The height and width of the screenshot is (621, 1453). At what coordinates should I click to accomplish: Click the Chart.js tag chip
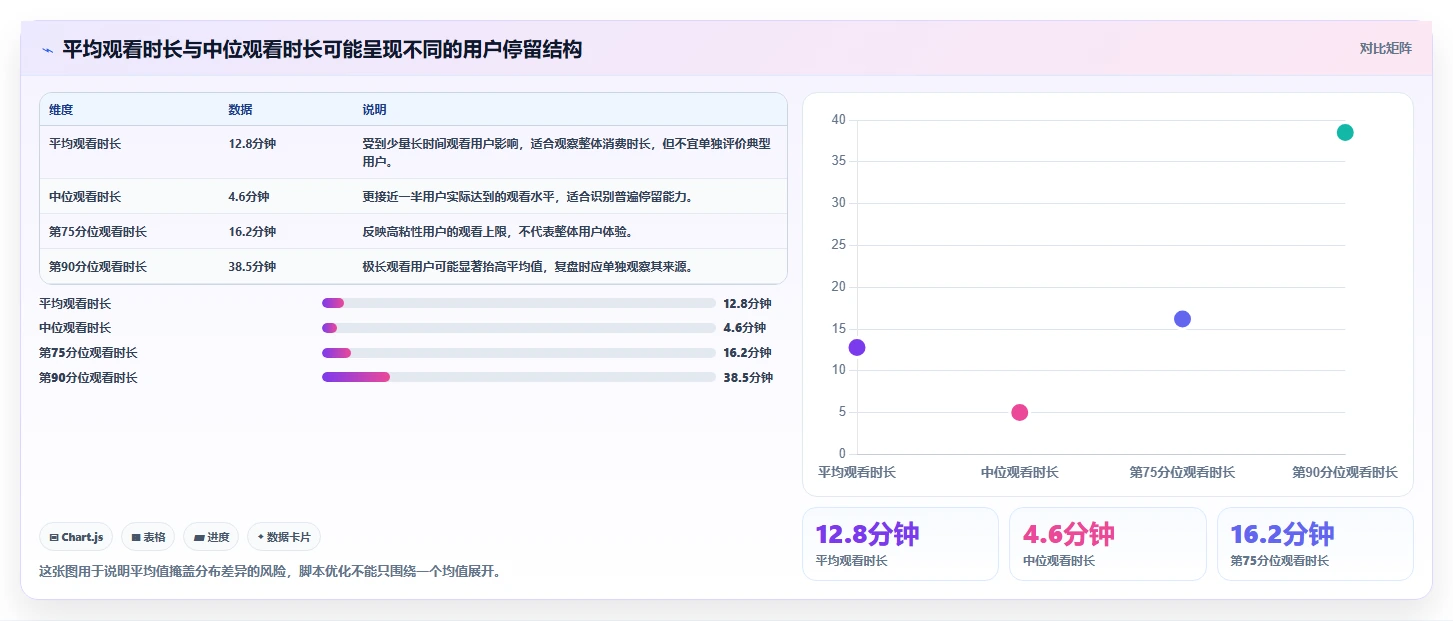coord(77,537)
